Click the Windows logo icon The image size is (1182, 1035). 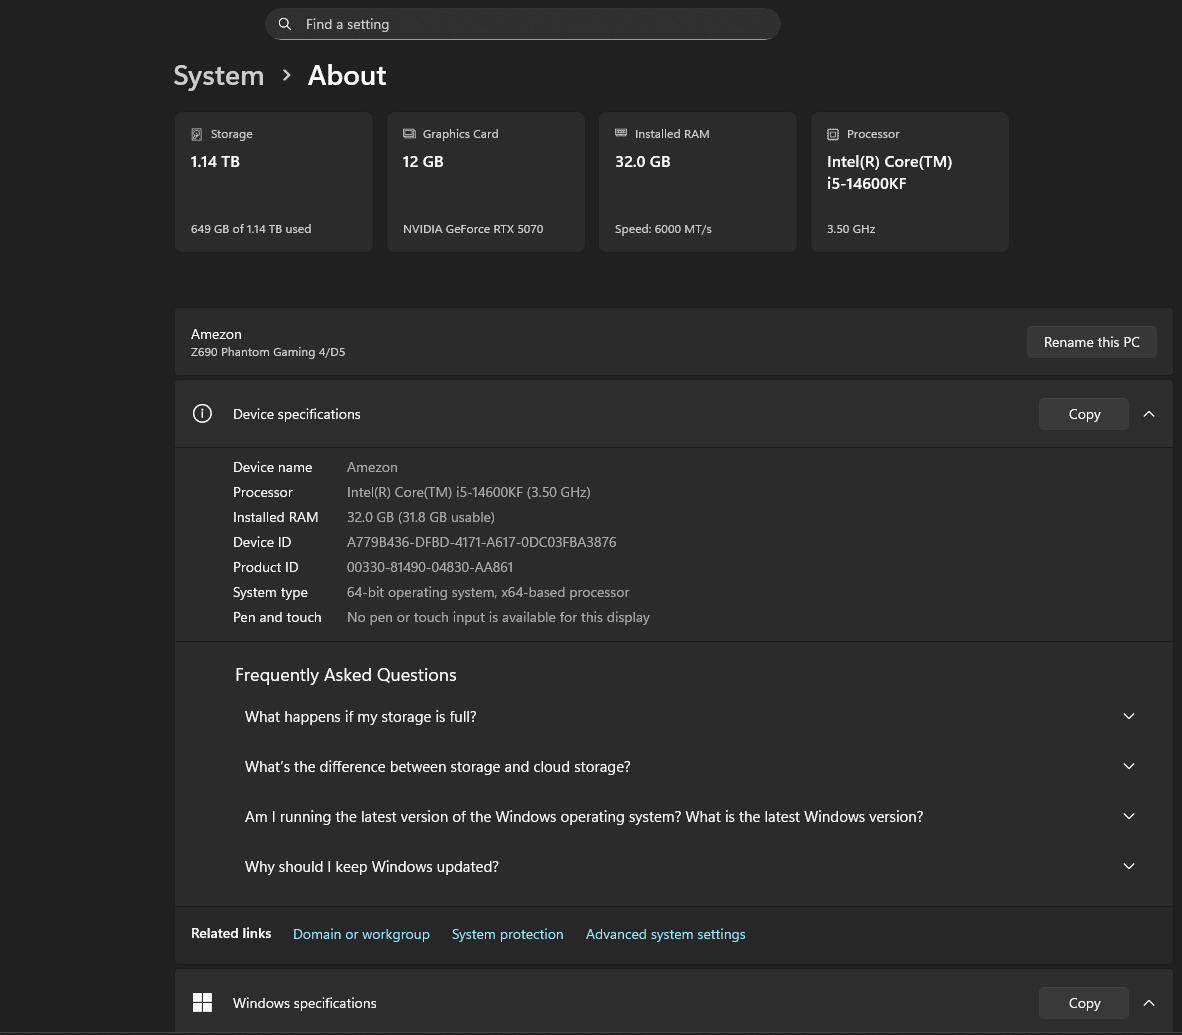click(x=202, y=1003)
